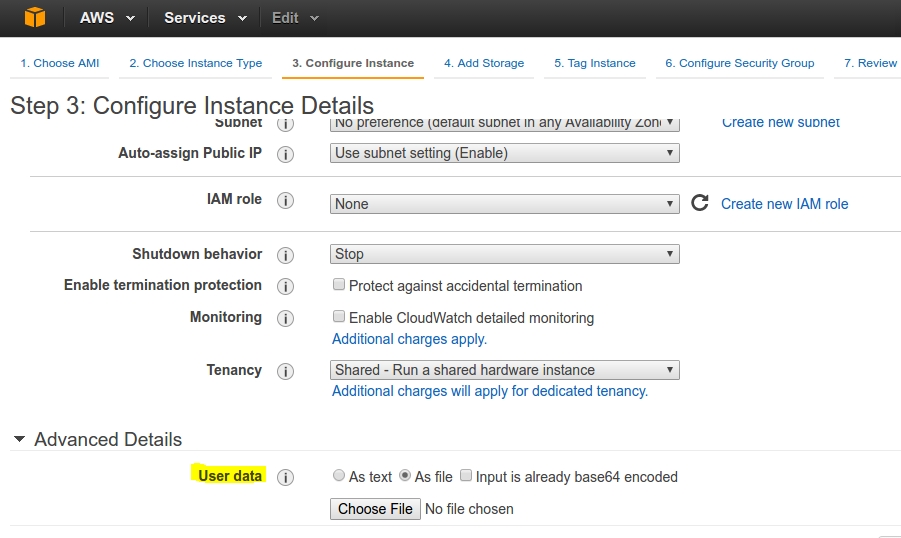Open info icon next to Auto-assign Public IP
Screen dimensions: 901x538
click(x=285, y=154)
